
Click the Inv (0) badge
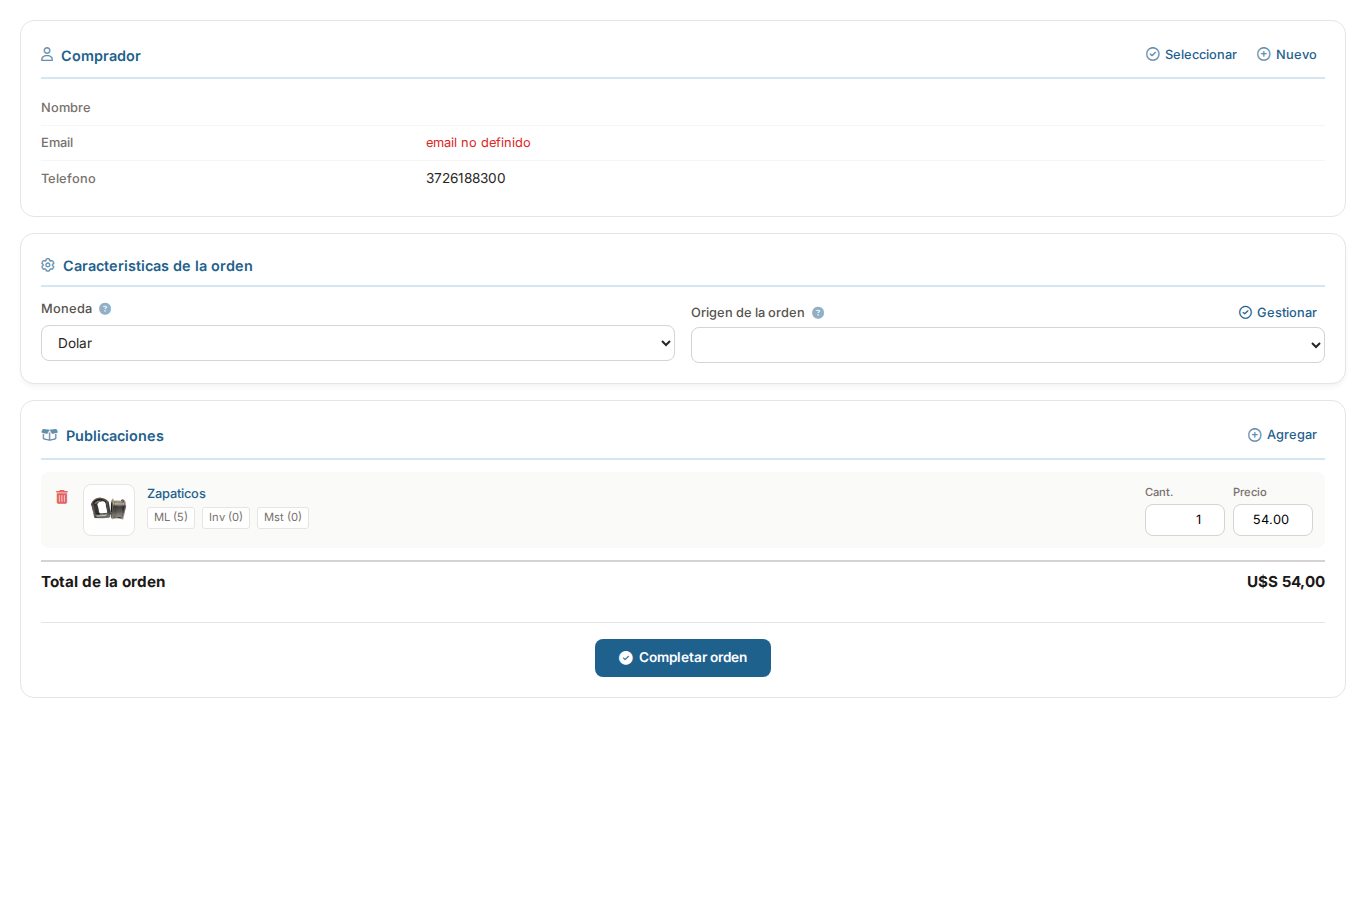(225, 517)
